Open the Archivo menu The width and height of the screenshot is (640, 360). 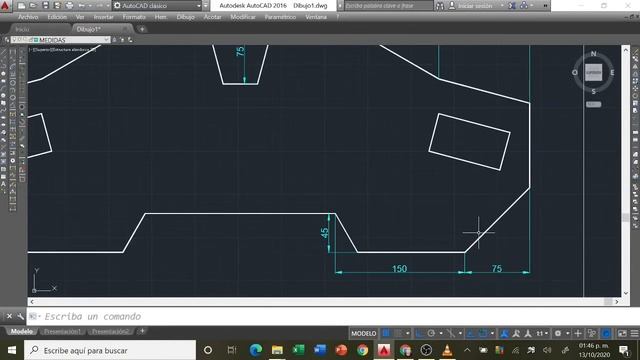(x=28, y=17)
